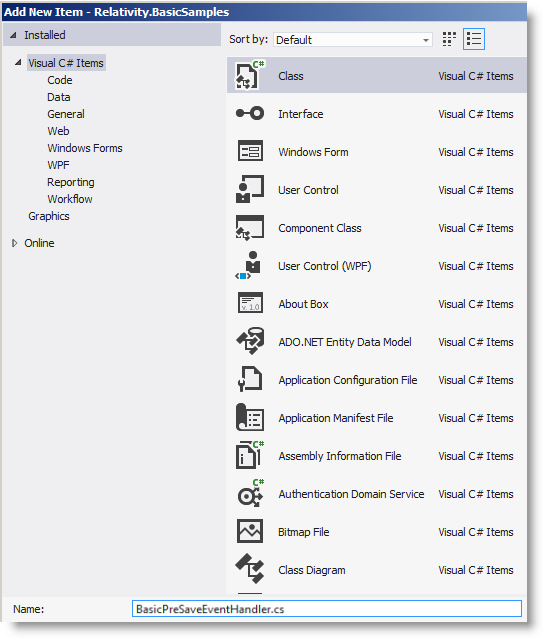
Task: Click 'Assembly Information File' text
Action: 340,456
